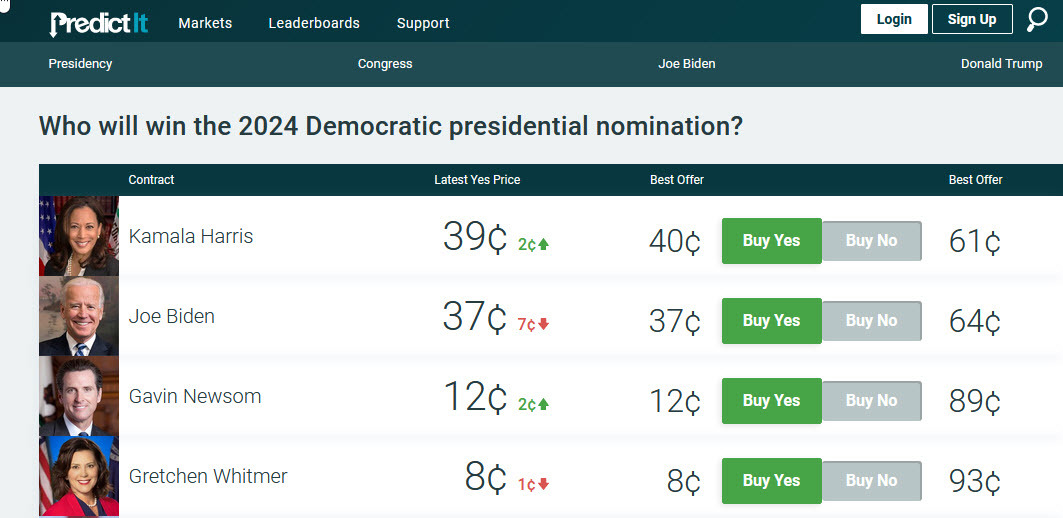The image size is (1063, 518).
Task: Open Kamala Harris portrait thumbnail
Action: coord(79,236)
